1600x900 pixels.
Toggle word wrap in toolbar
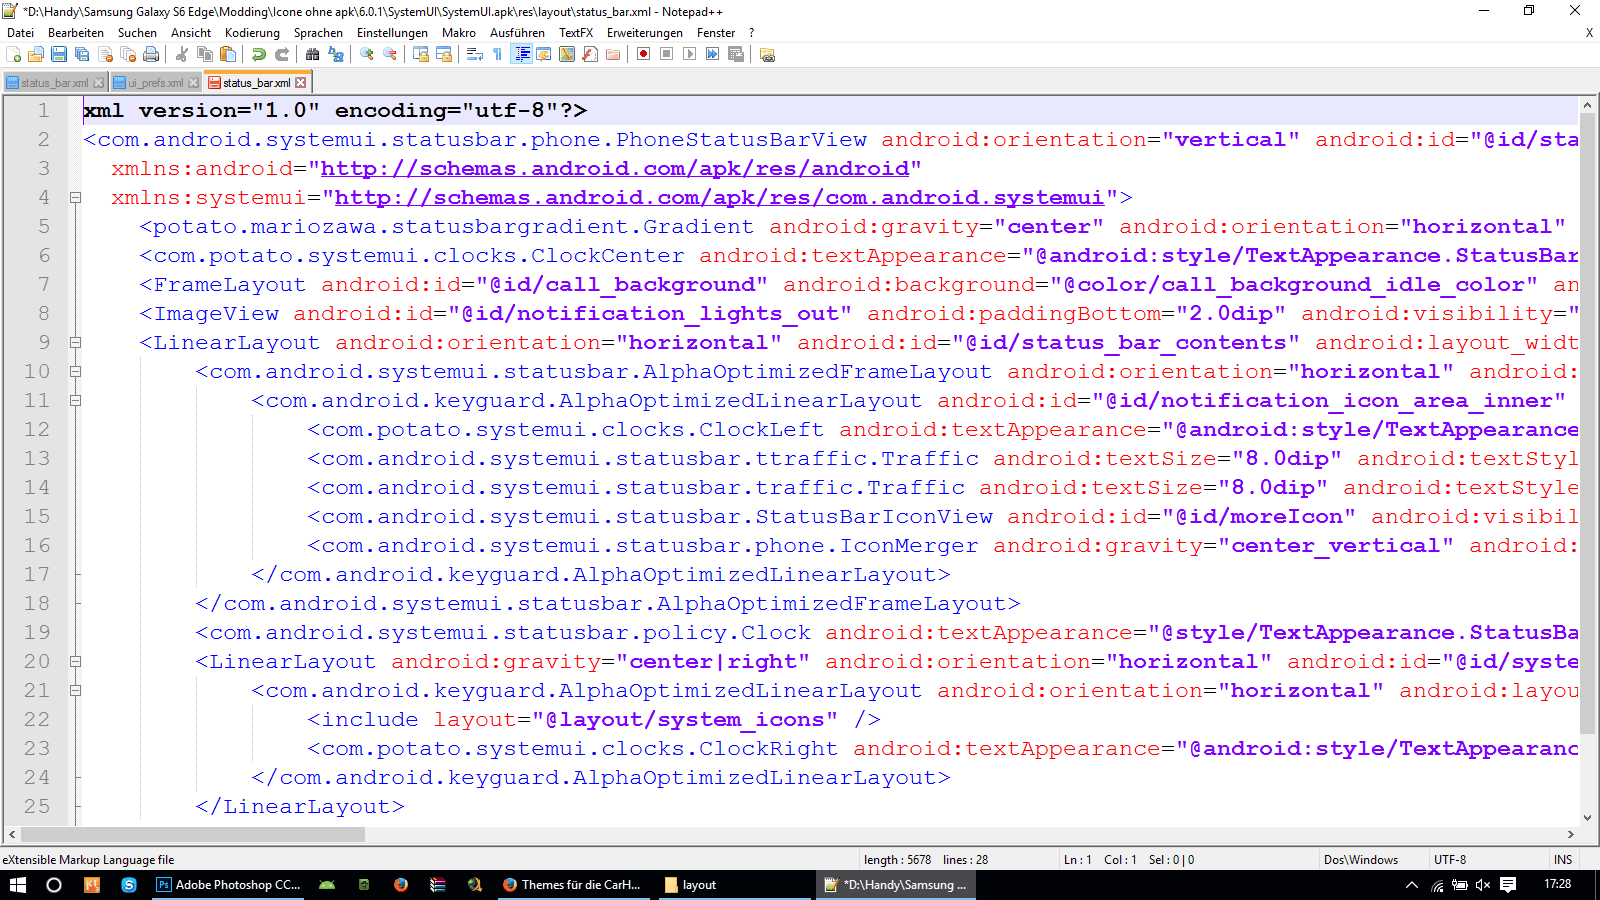(475, 54)
